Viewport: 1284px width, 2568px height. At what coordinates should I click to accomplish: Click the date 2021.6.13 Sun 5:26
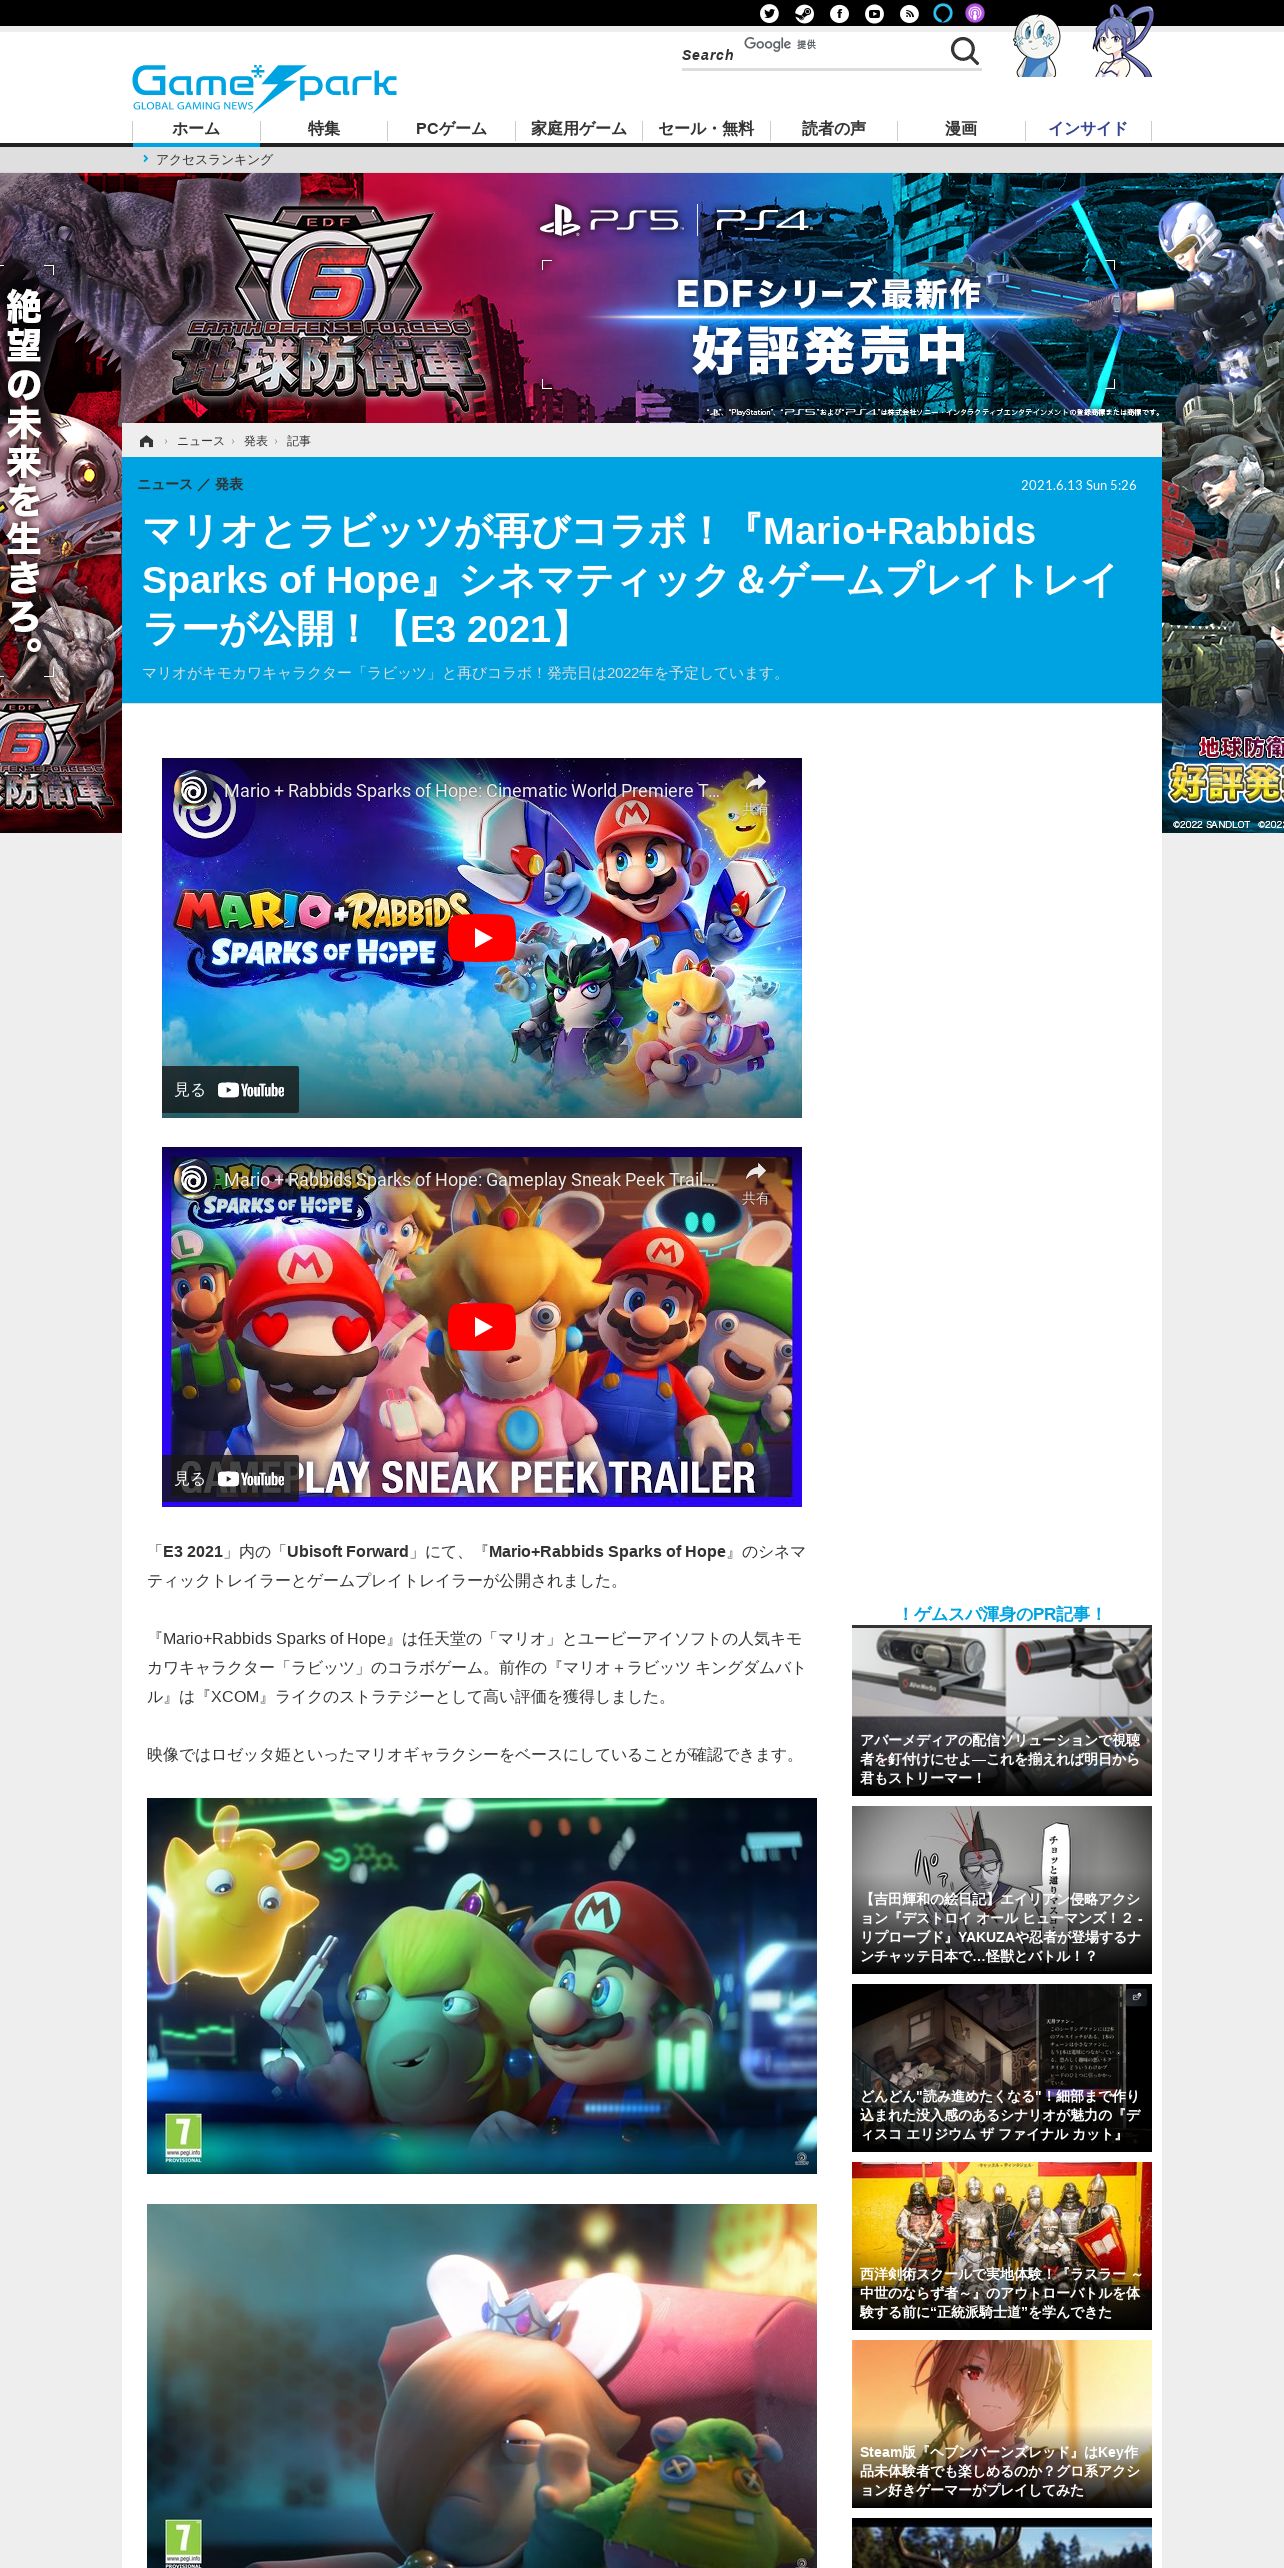[x=1078, y=485]
